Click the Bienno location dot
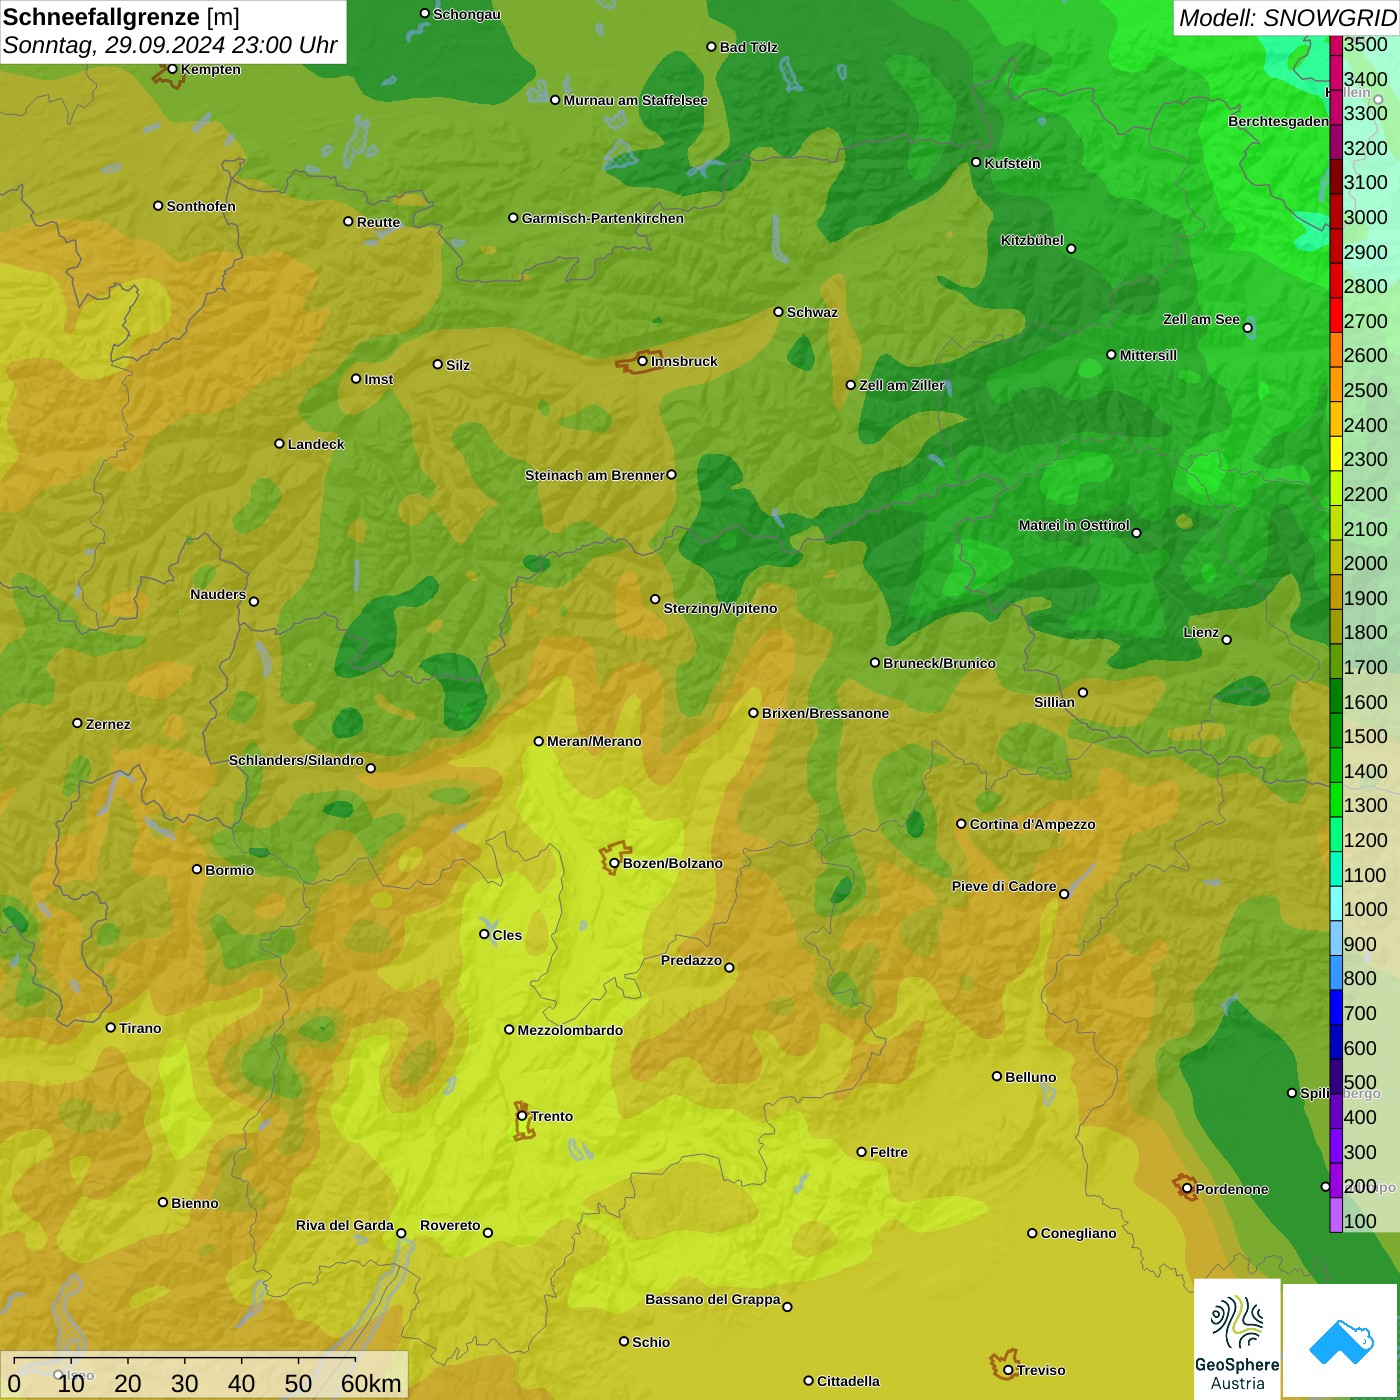The width and height of the screenshot is (1400, 1400). coord(163,1202)
